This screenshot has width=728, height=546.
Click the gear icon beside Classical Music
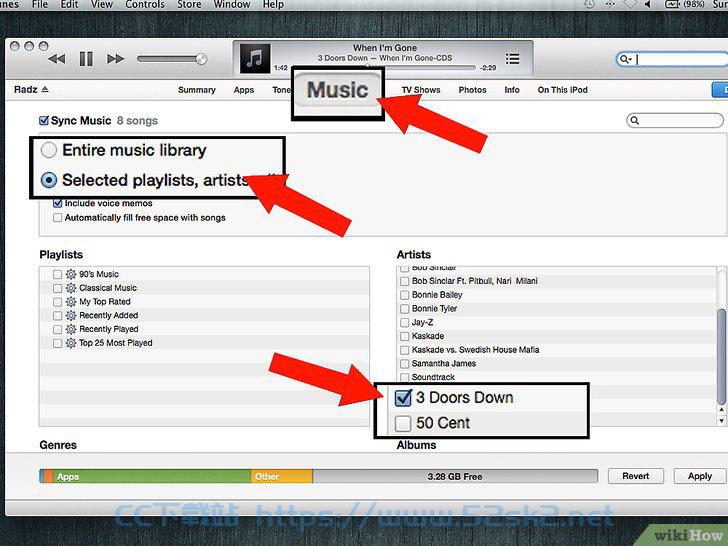click(71, 288)
